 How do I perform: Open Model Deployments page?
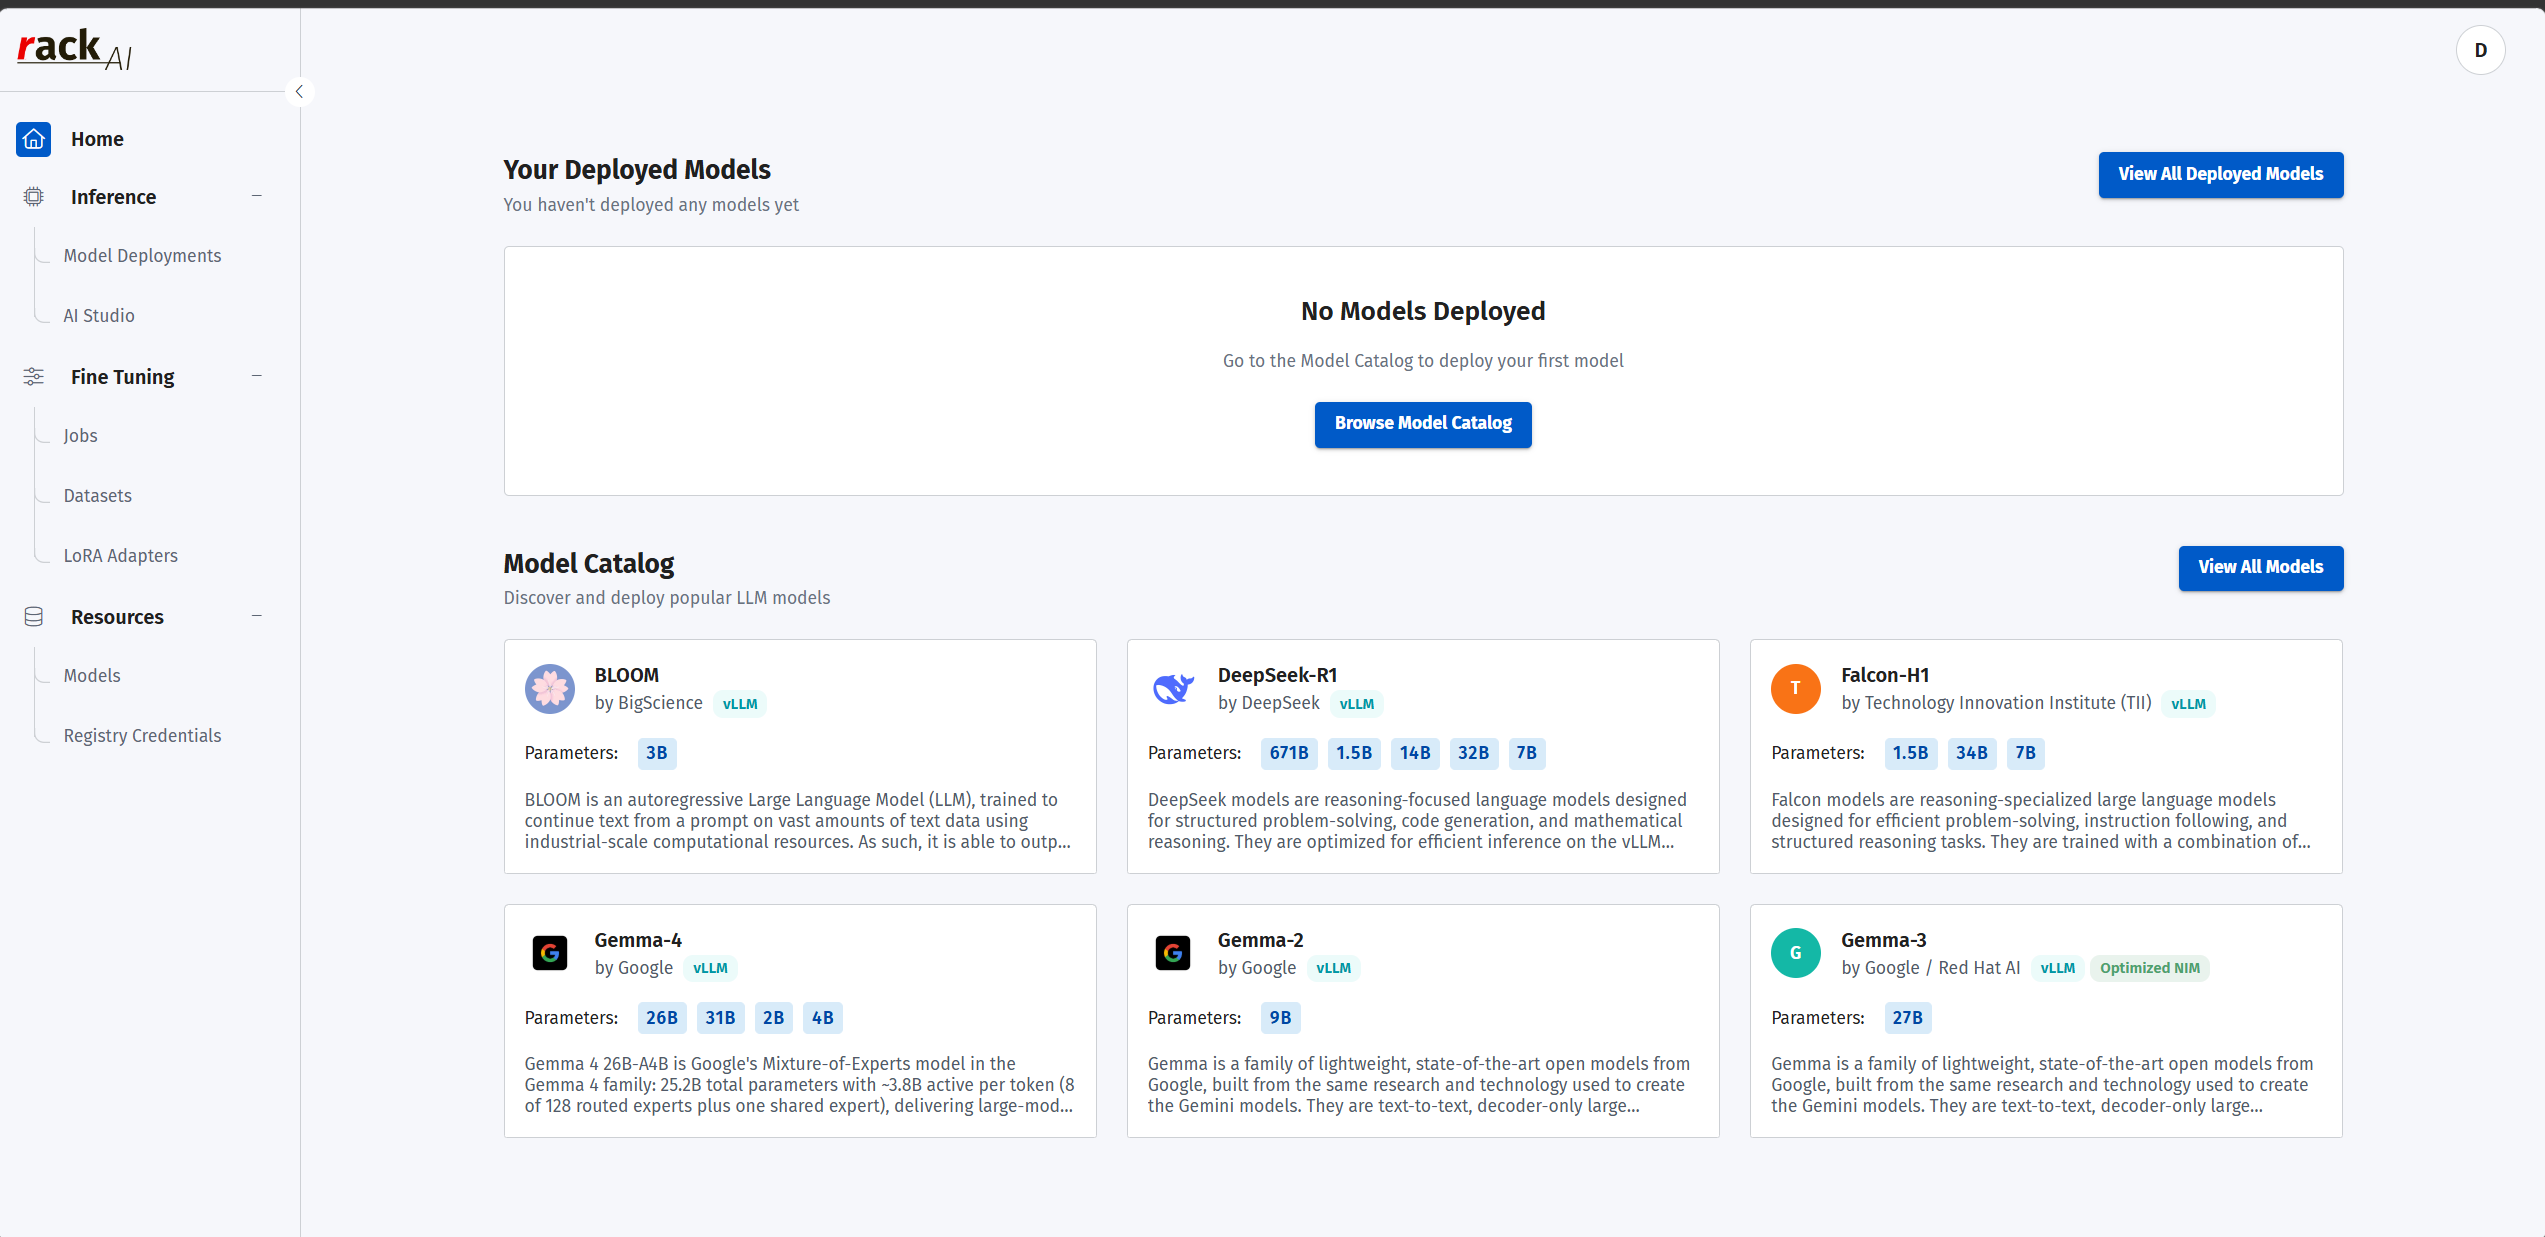tap(142, 256)
